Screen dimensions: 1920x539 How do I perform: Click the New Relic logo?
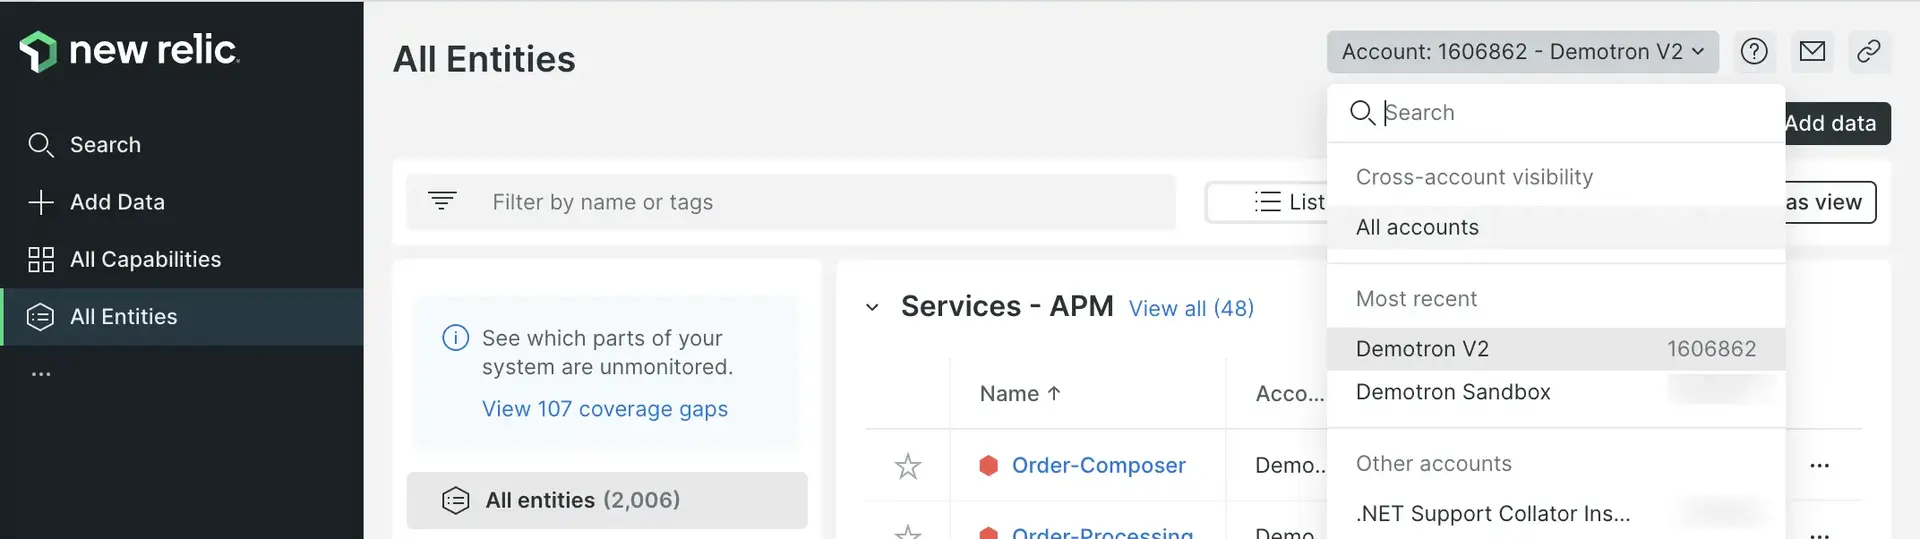[x=129, y=50]
